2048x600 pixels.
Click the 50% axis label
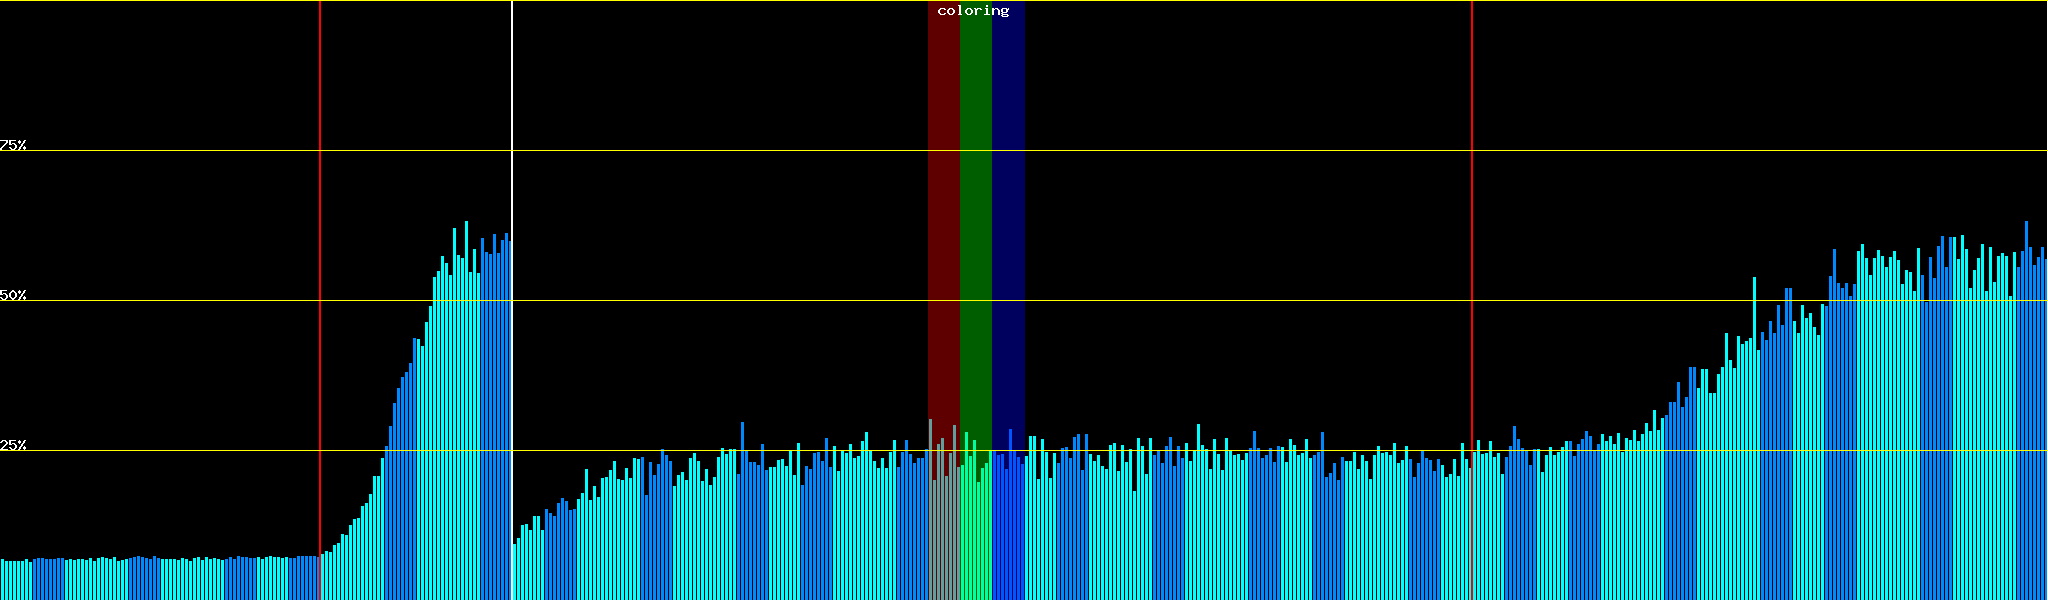tap(13, 295)
